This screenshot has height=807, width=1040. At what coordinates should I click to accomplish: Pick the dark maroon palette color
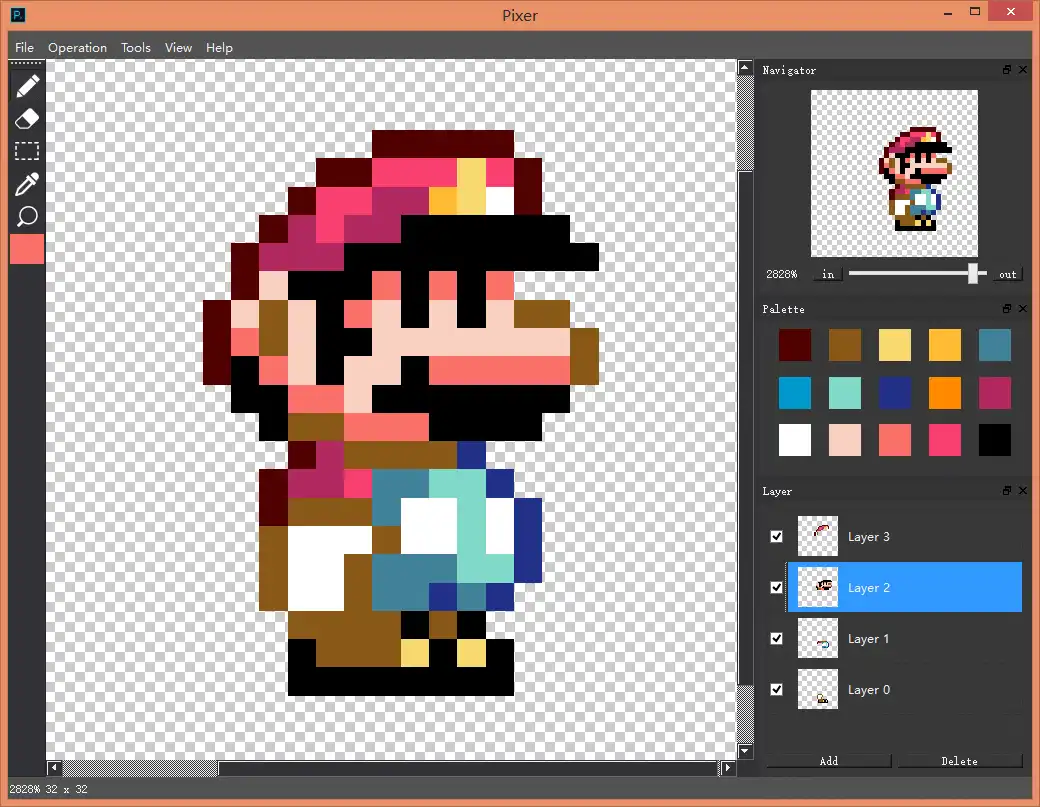click(795, 345)
